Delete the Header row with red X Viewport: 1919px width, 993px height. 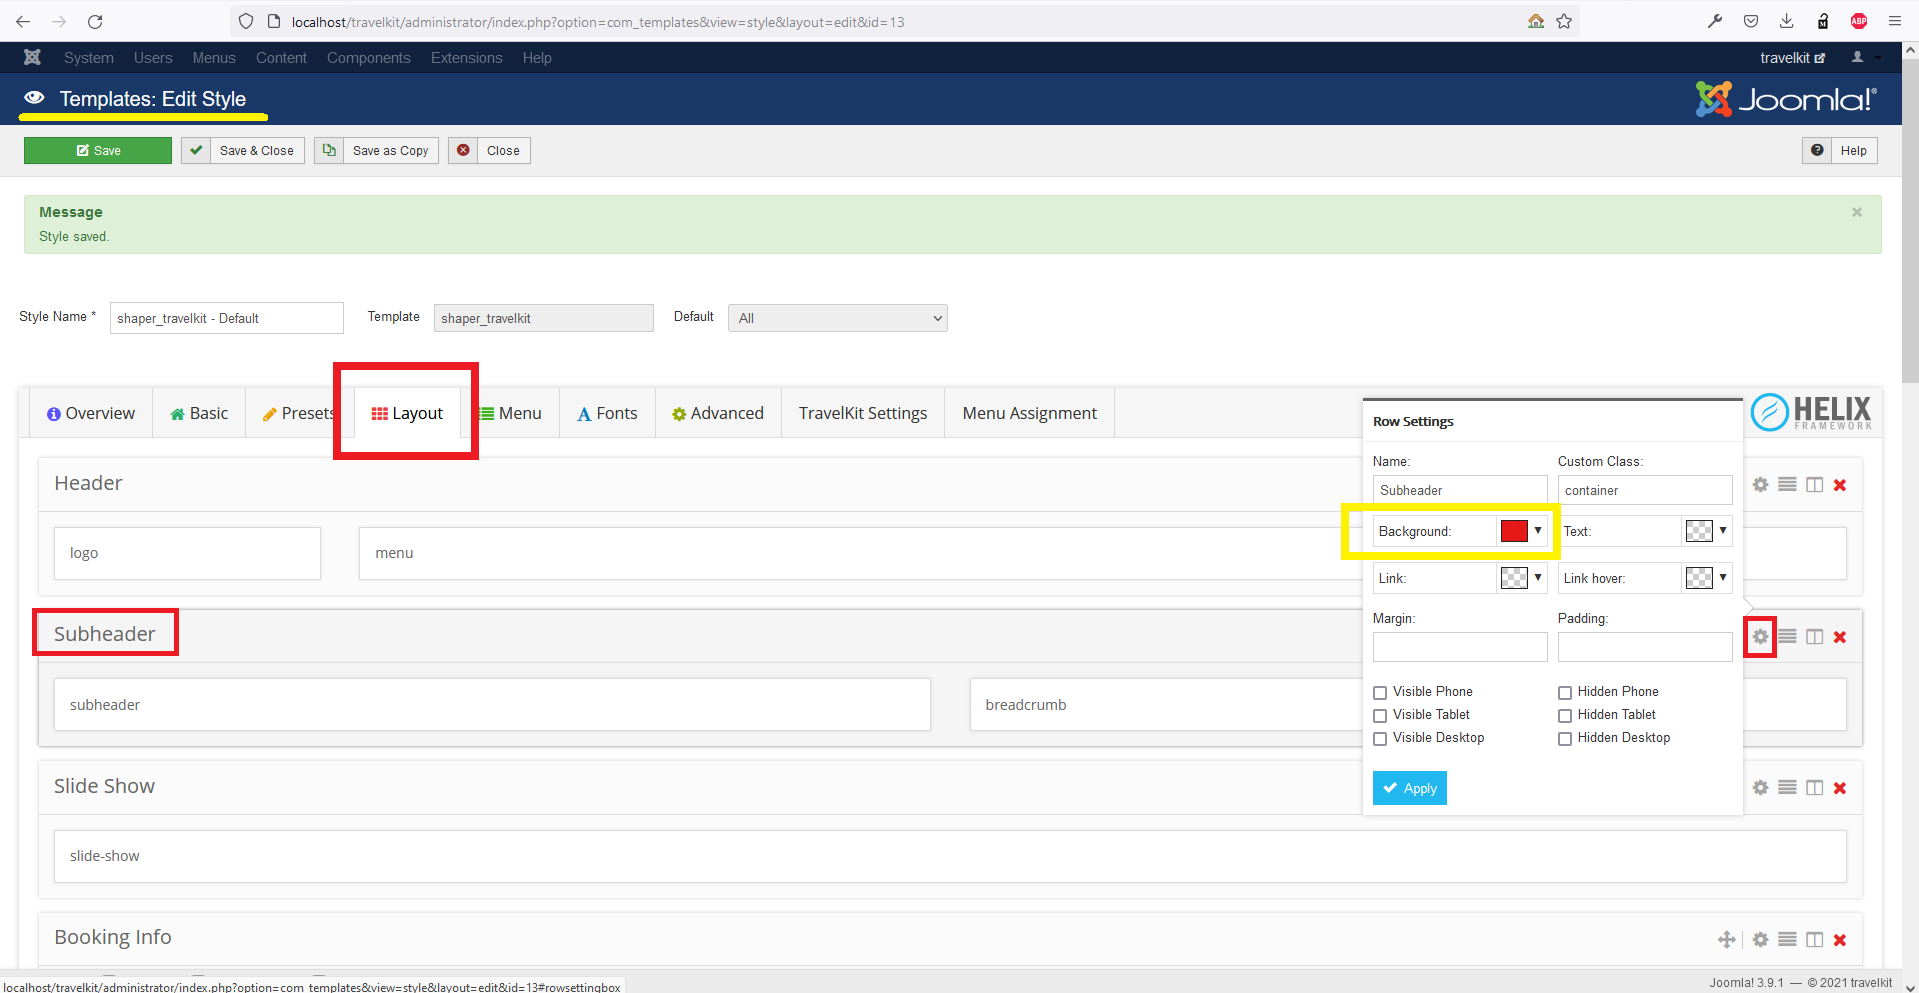click(x=1840, y=485)
